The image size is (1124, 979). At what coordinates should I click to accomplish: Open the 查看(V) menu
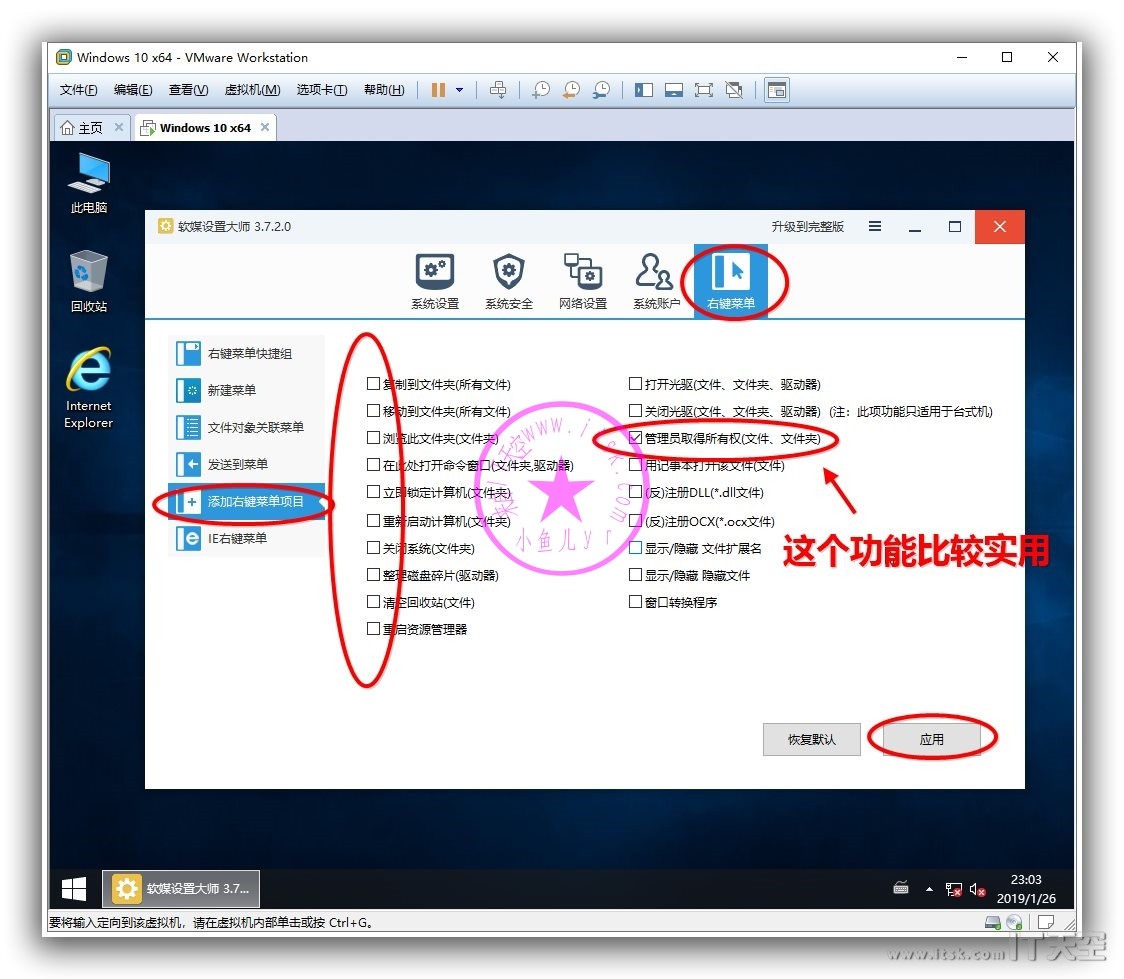[x=189, y=90]
